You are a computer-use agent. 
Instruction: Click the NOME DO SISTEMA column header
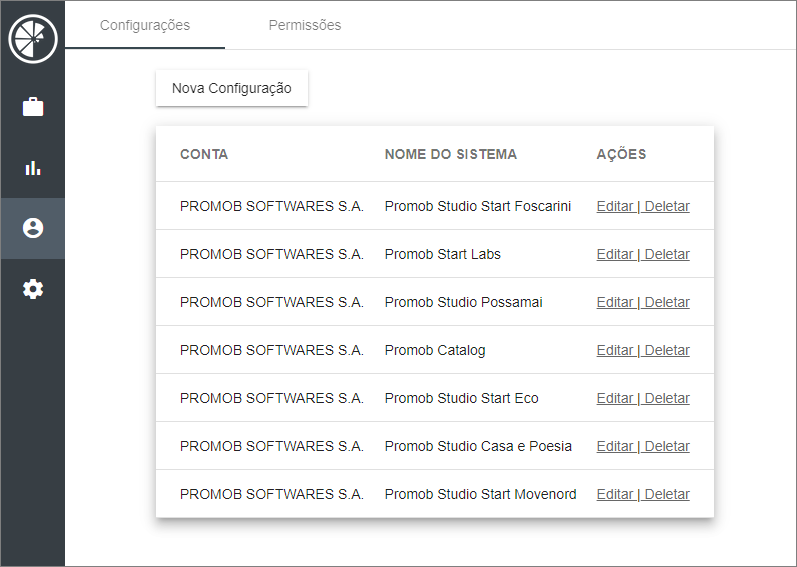click(450, 154)
